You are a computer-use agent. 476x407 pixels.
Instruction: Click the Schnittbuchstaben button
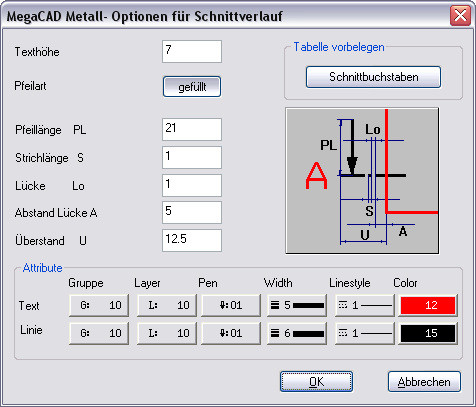pyautogui.click(x=373, y=77)
